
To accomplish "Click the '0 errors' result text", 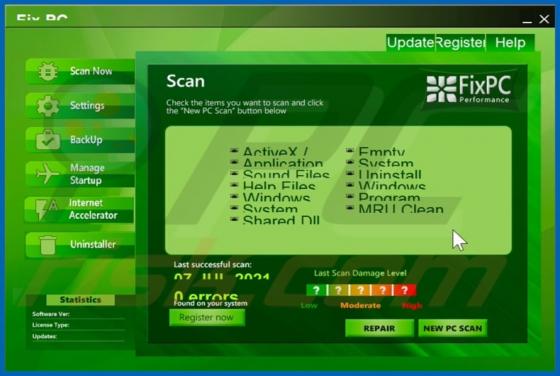I will point(206,296).
